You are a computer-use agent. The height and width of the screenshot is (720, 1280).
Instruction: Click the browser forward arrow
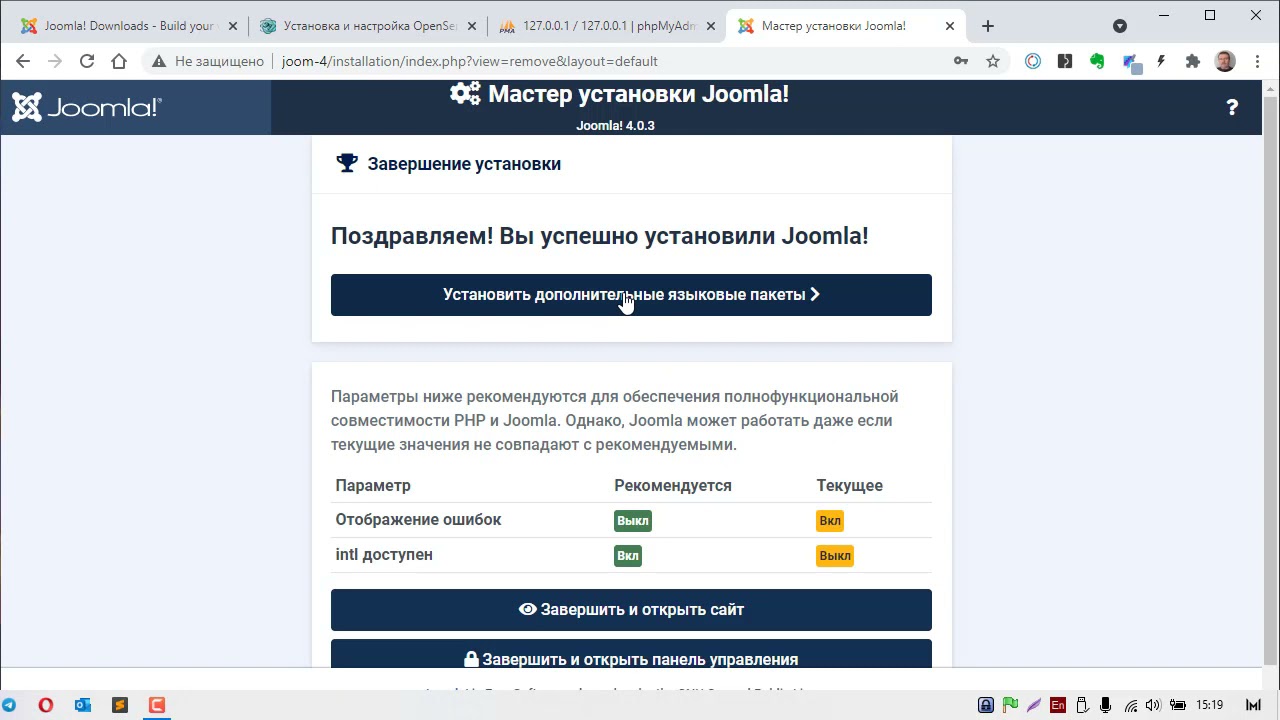pyautogui.click(x=55, y=61)
